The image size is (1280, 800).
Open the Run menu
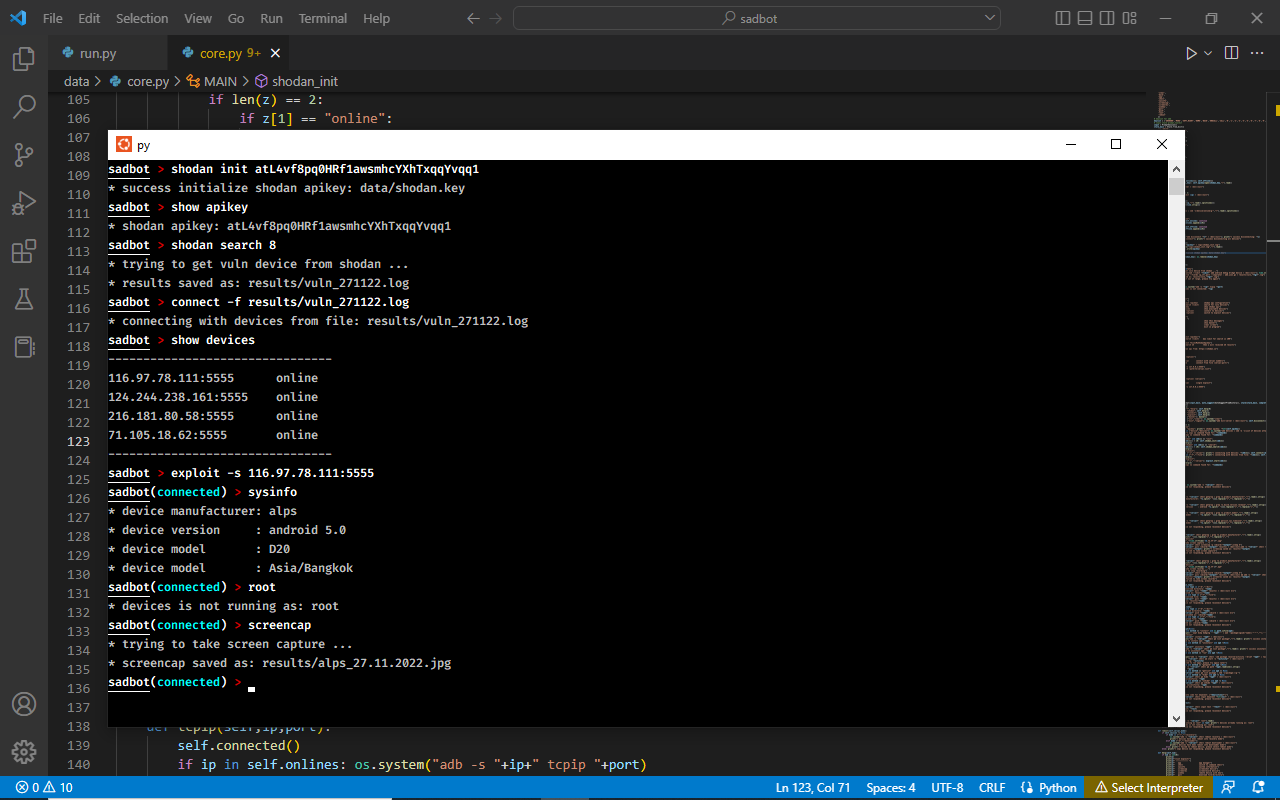tap(271, 18)
